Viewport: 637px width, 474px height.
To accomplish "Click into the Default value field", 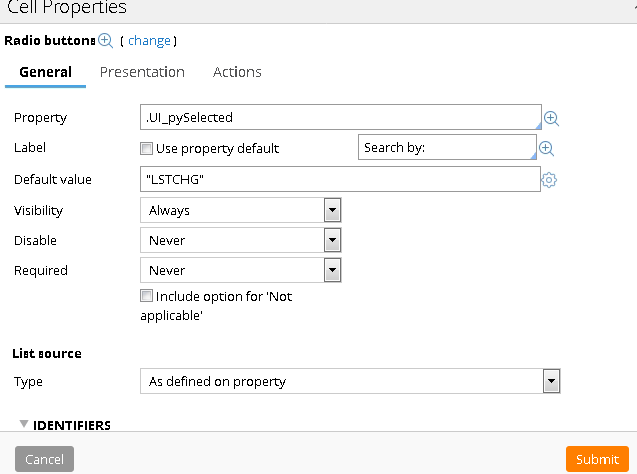I will click(x=340, y=179).
